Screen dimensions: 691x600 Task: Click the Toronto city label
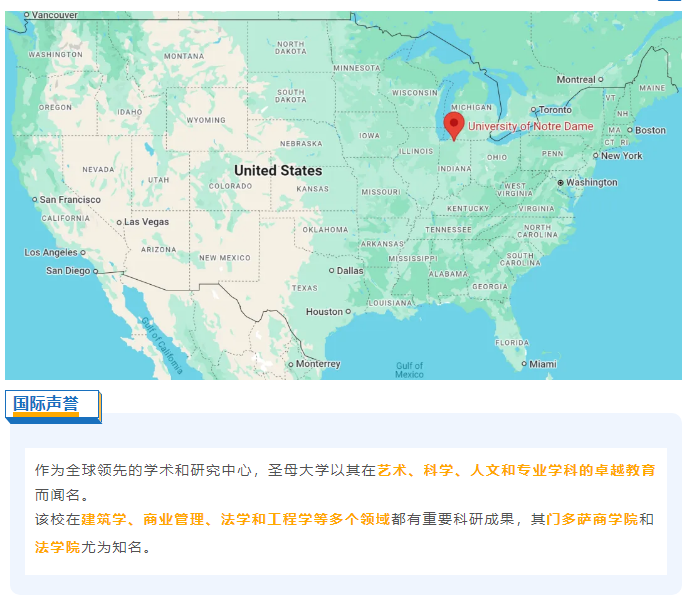(555, 110)
